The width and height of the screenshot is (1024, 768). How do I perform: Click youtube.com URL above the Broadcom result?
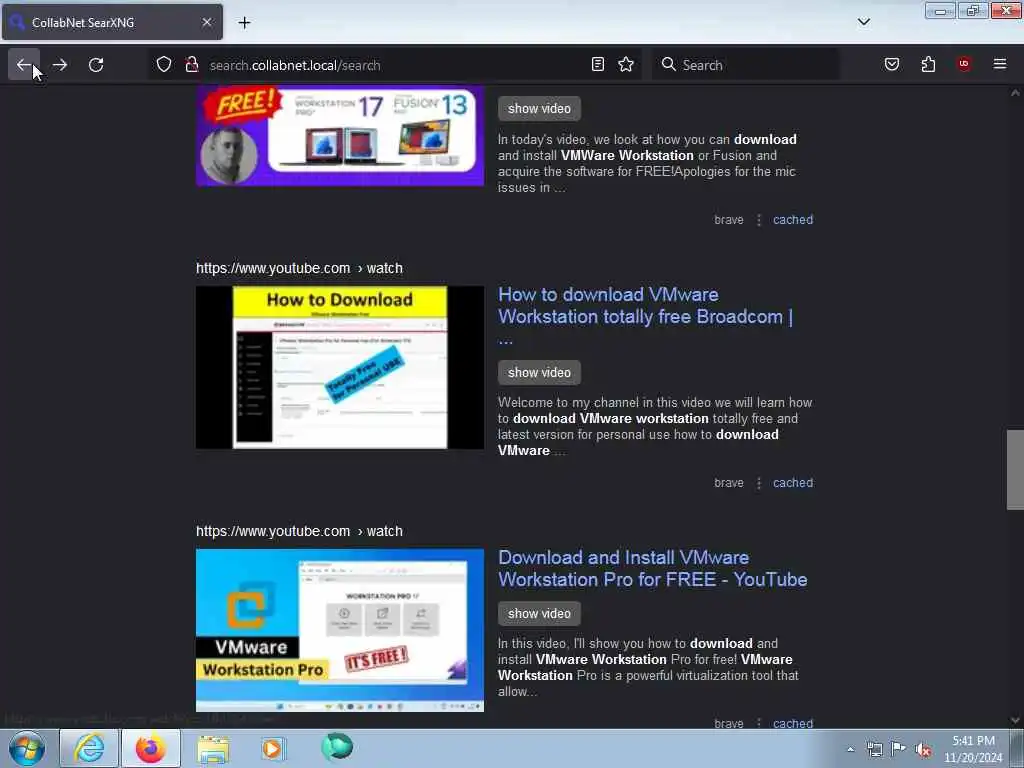pos(299,268)
